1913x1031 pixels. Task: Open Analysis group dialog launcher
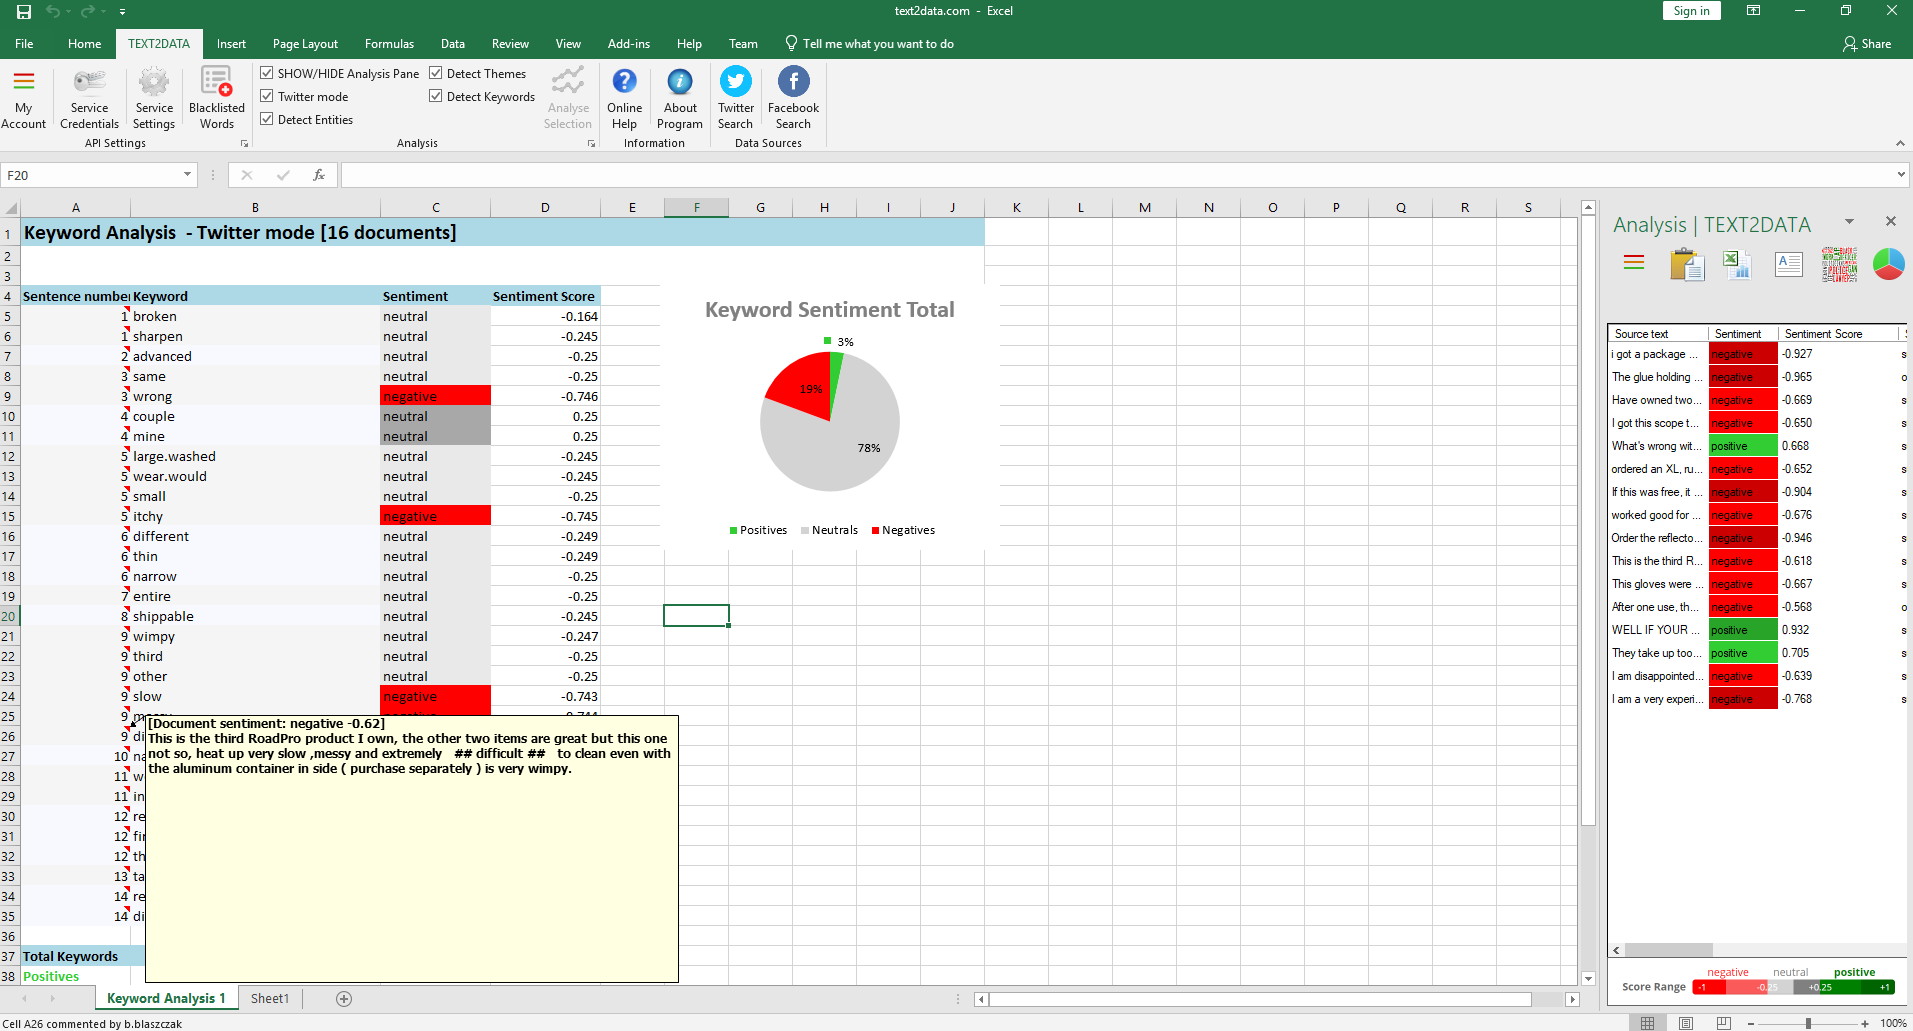(x=591, y=144)
